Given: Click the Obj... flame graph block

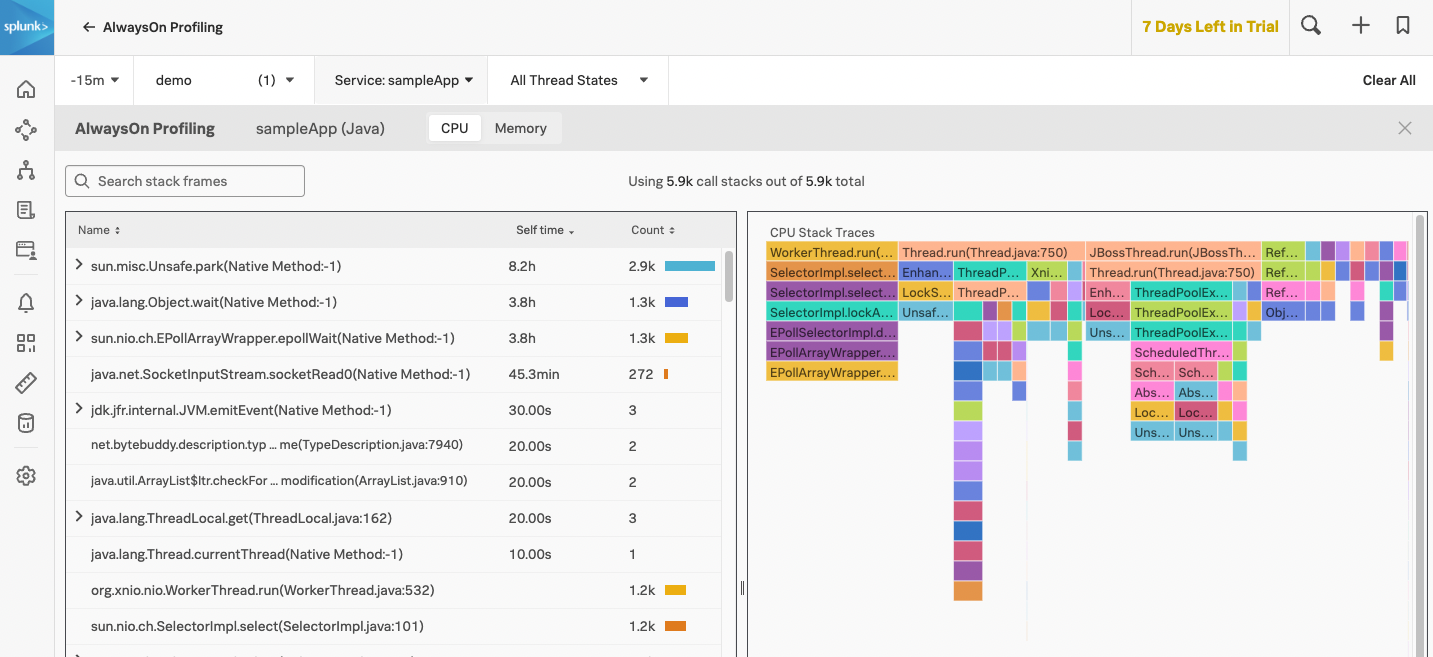Looking at the screenshot, I should point(1282,312).
